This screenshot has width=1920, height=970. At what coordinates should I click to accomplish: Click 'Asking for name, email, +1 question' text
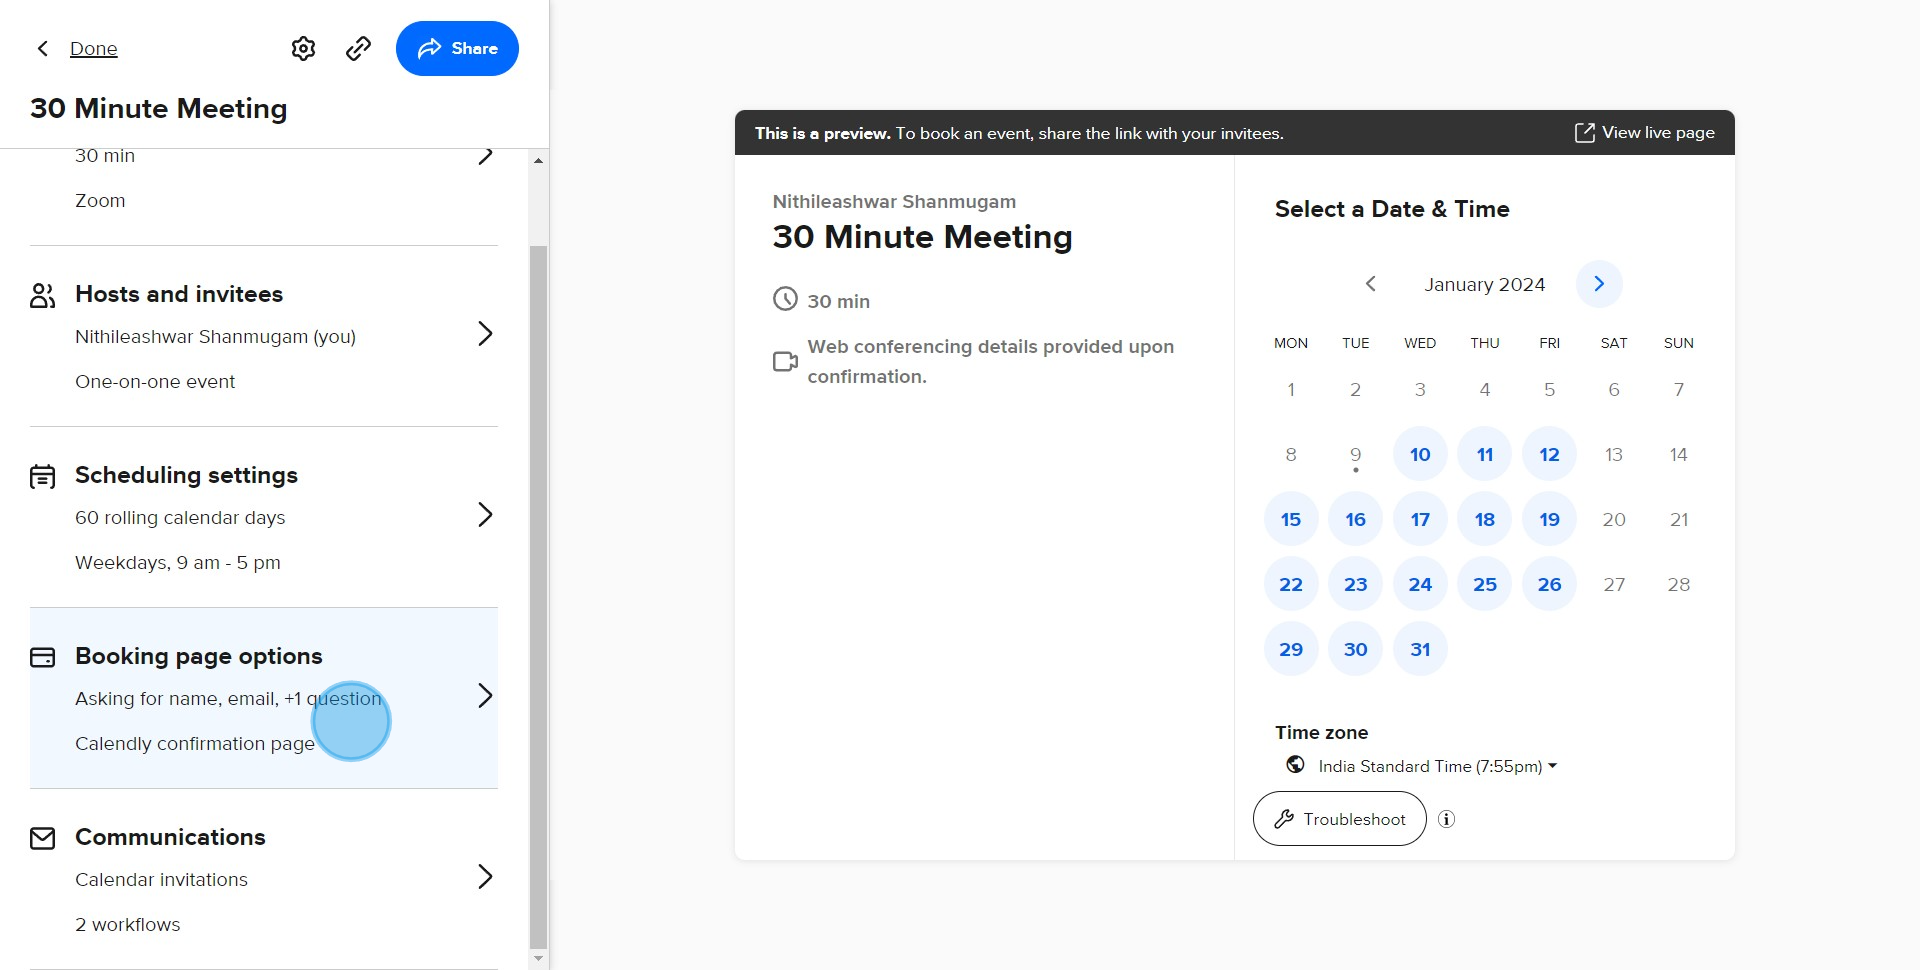pyautogui.click(x=228, y=699)
